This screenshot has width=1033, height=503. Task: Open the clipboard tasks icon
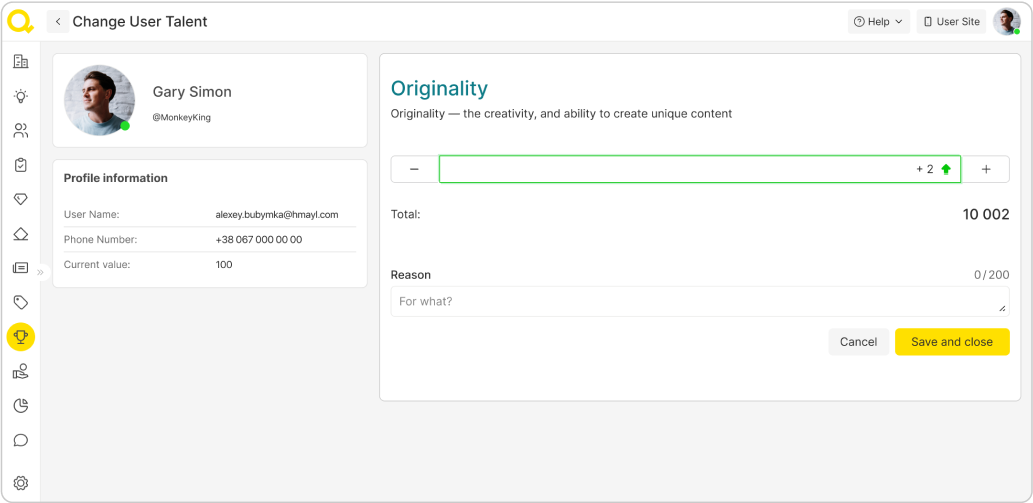[20, 165]
